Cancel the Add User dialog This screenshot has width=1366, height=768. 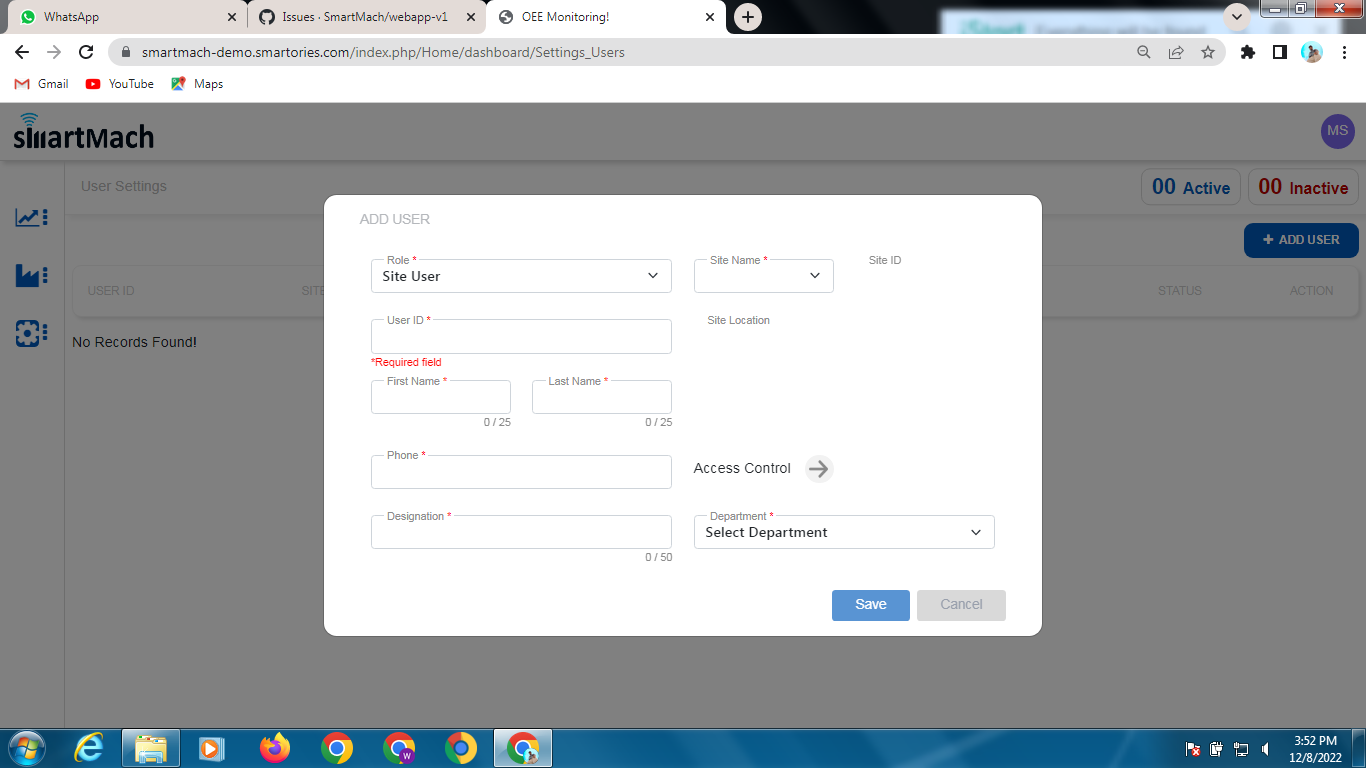tap(961, 605)
